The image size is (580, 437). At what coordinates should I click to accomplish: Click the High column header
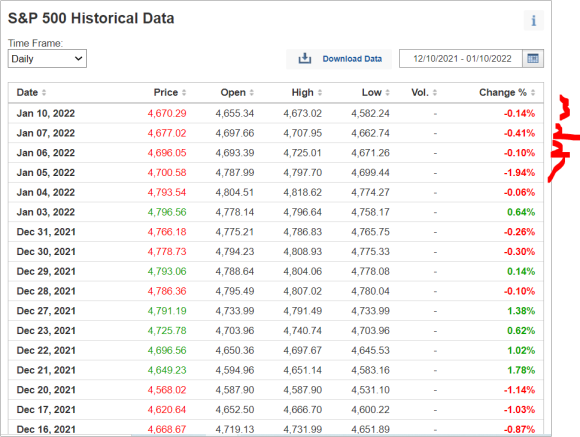pos(303,93)
